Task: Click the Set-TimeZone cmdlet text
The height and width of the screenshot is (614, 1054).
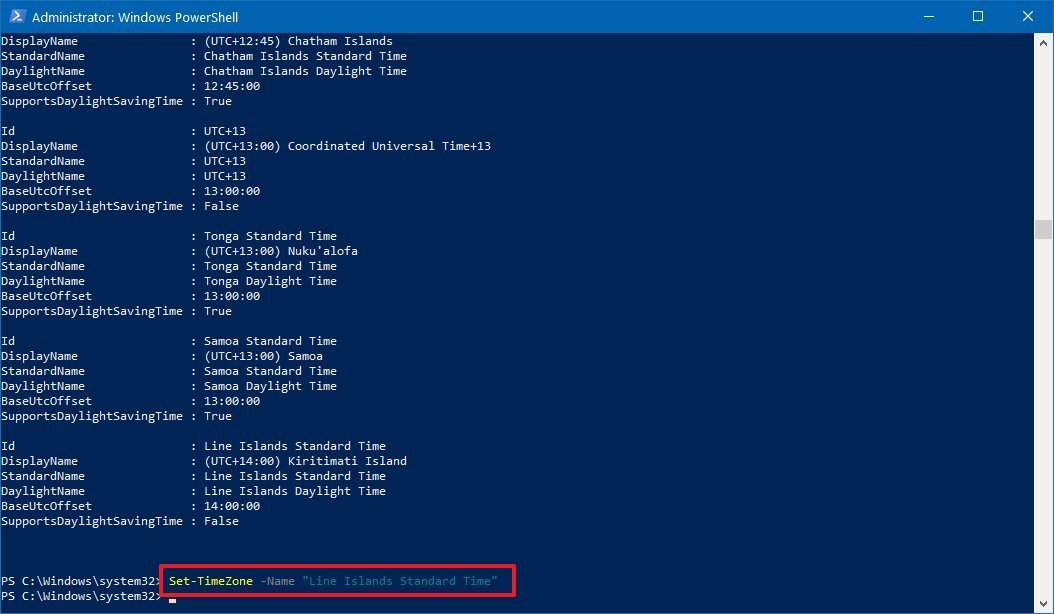Action: click(x=211, y=581)
